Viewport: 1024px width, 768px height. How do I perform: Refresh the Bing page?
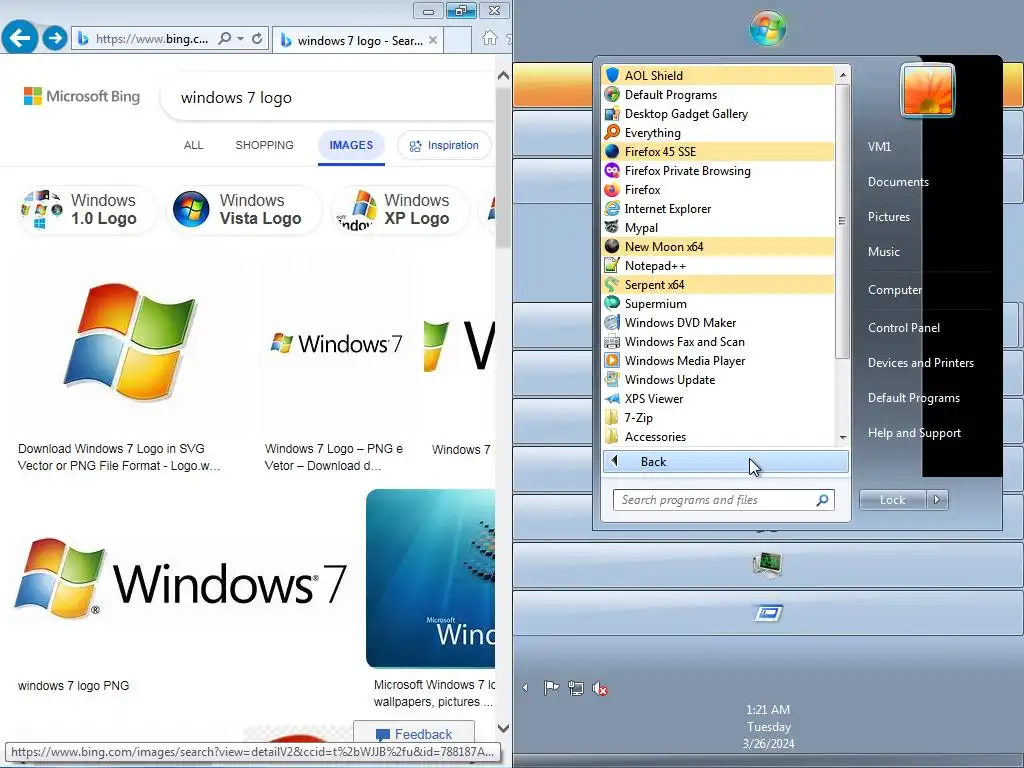pos(257,39)
